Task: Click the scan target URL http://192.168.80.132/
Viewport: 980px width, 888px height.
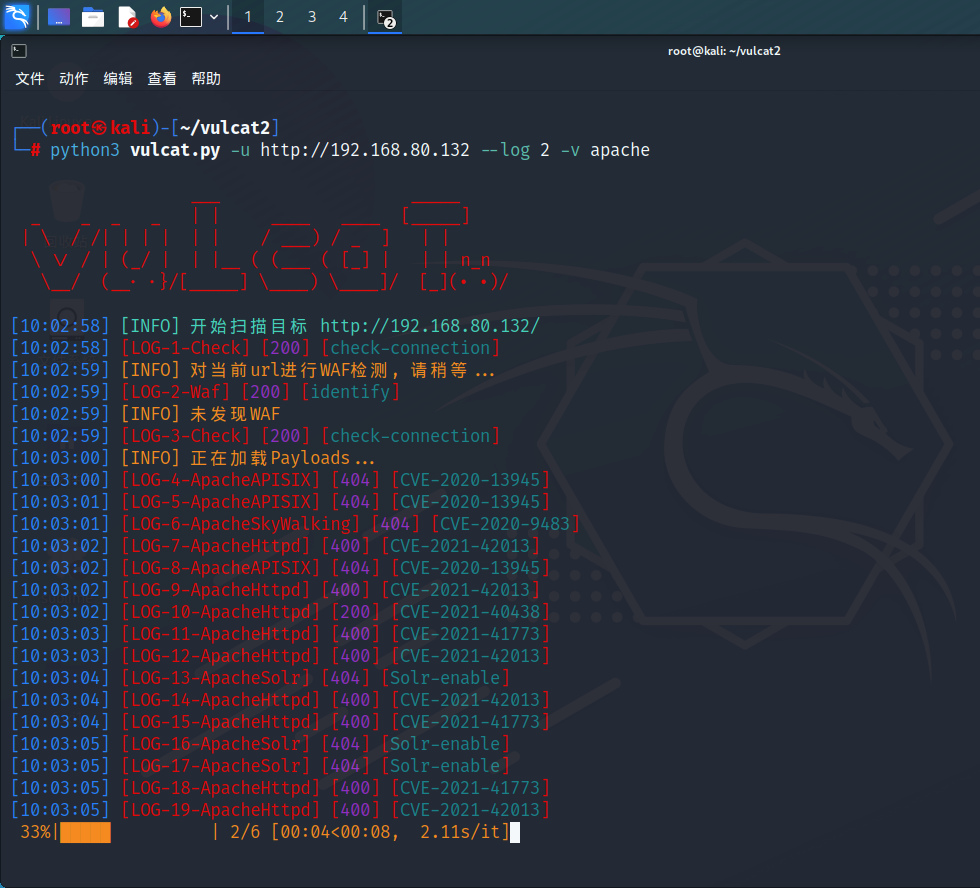Action: 430,326
